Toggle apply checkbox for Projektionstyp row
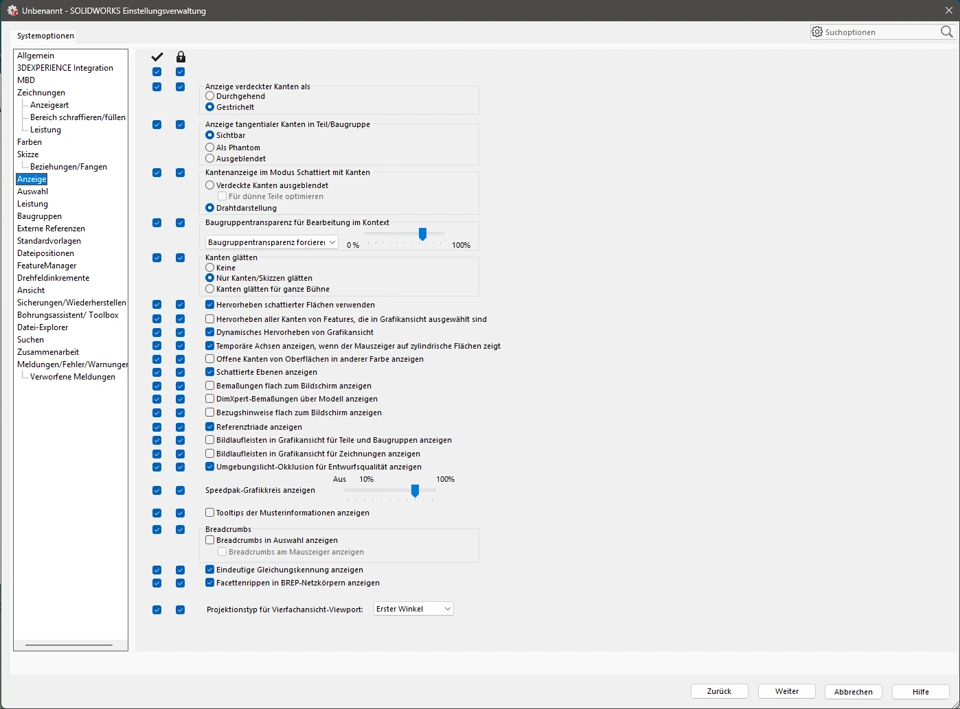The height and width of the screenshot is (709, 960). pyautogui.click(x=157, y=610)
